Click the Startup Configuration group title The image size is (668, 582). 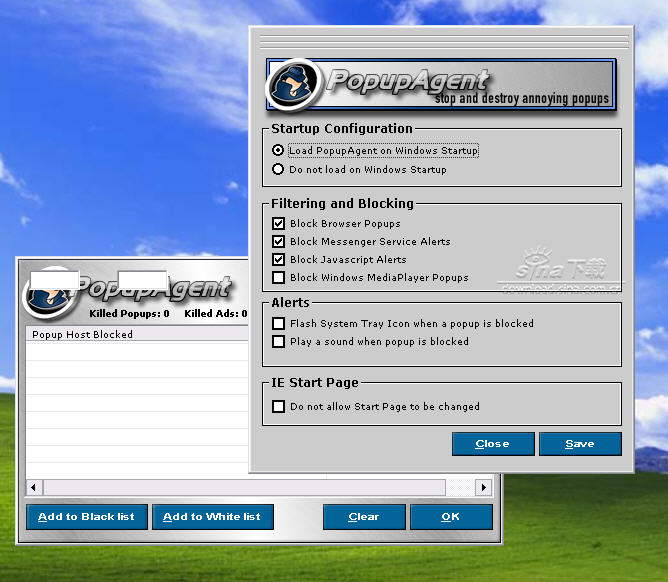[342, 128]
